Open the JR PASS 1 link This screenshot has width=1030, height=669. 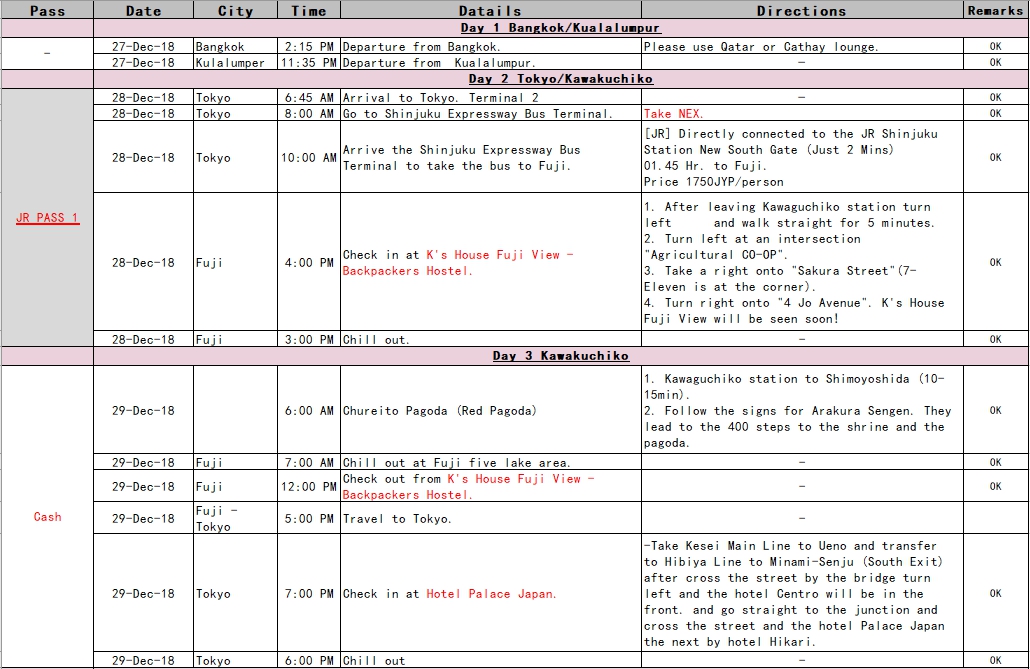pyautogui.click(x=47, y=218)
